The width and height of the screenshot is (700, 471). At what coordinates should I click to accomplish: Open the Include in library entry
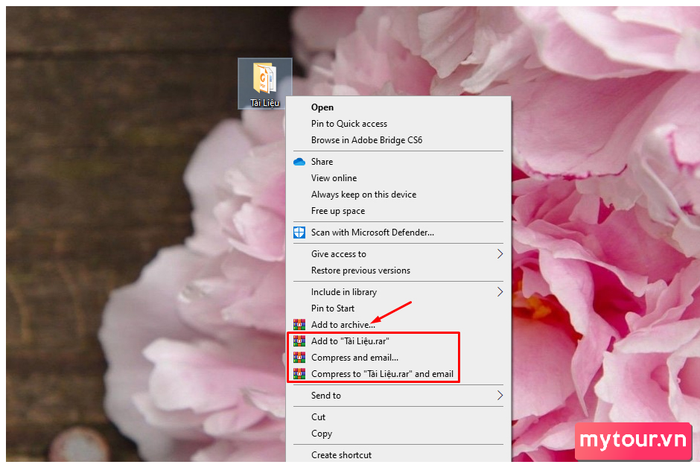(398, 292)
